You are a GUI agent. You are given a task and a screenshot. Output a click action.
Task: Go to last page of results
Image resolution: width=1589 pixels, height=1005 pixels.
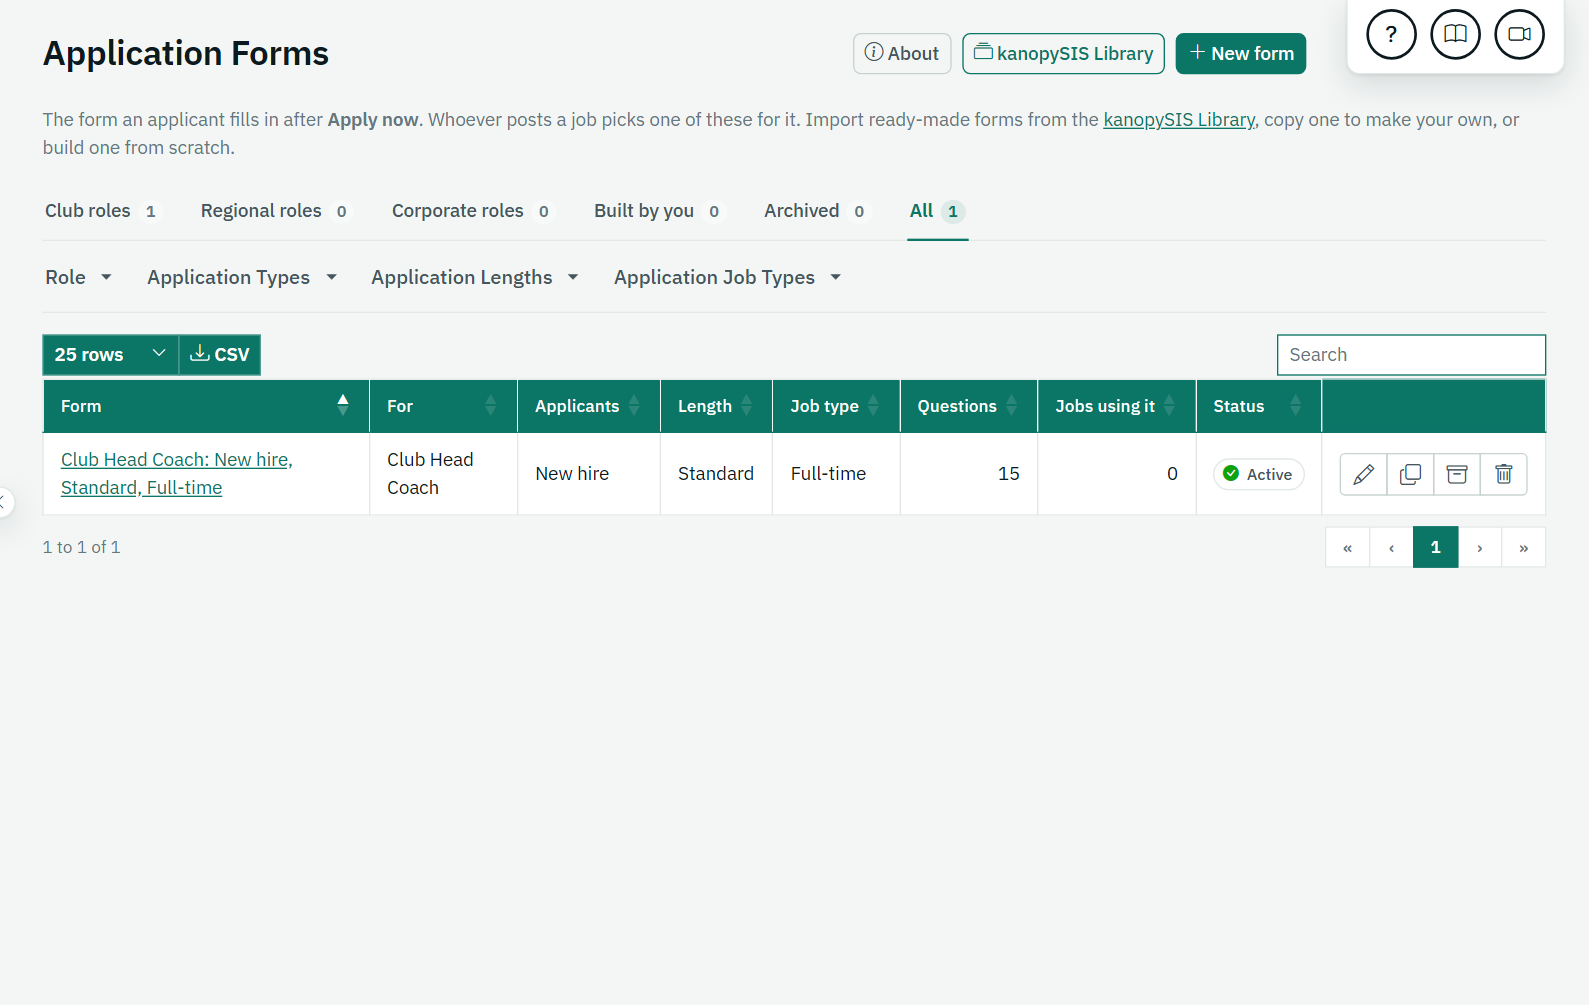point(1524,547)
